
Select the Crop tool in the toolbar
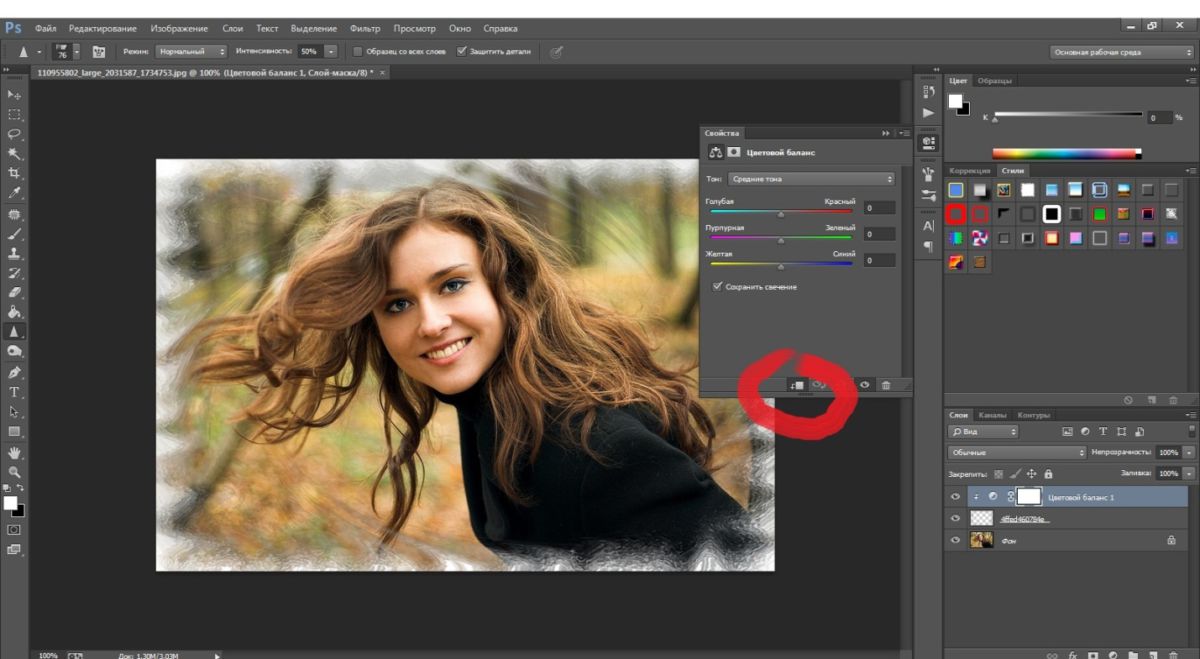click(14, 173)
